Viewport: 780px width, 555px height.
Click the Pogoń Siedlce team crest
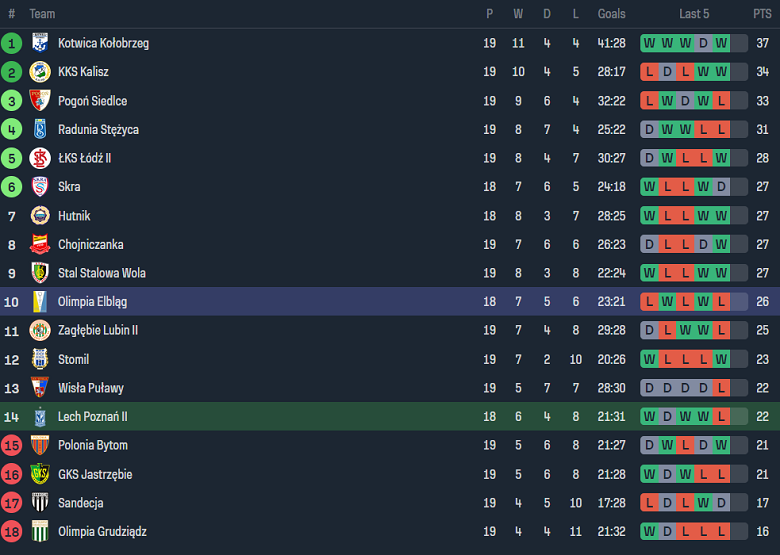click(40, 101)
